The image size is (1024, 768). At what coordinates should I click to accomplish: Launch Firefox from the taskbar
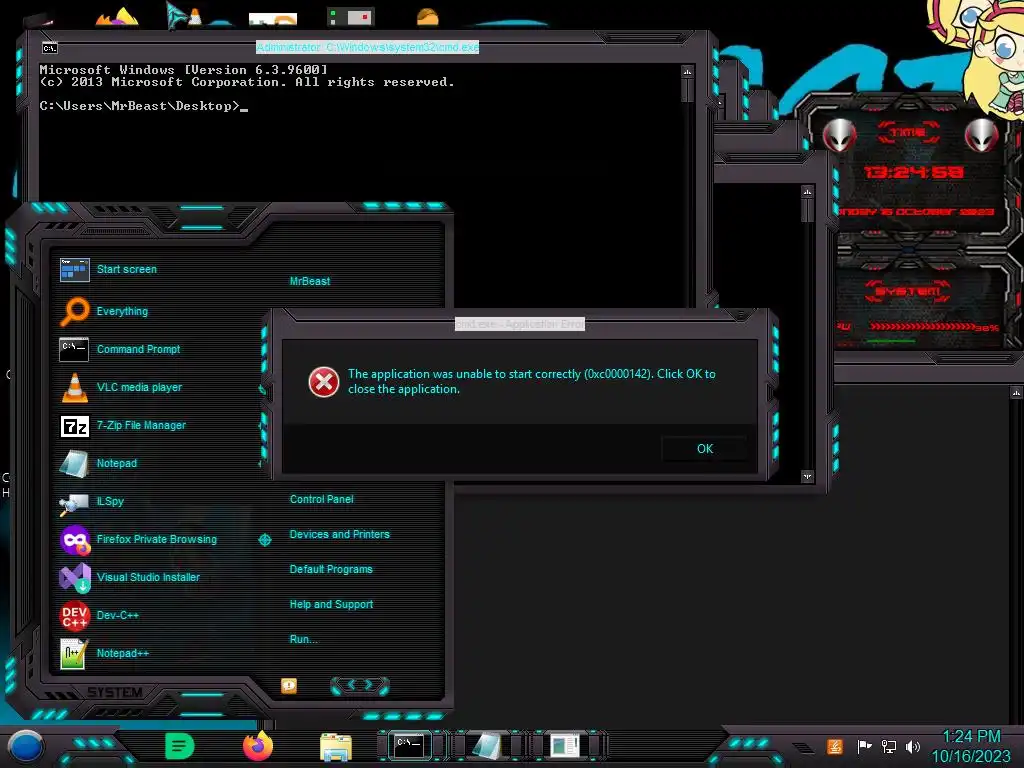tap(258, 746)
